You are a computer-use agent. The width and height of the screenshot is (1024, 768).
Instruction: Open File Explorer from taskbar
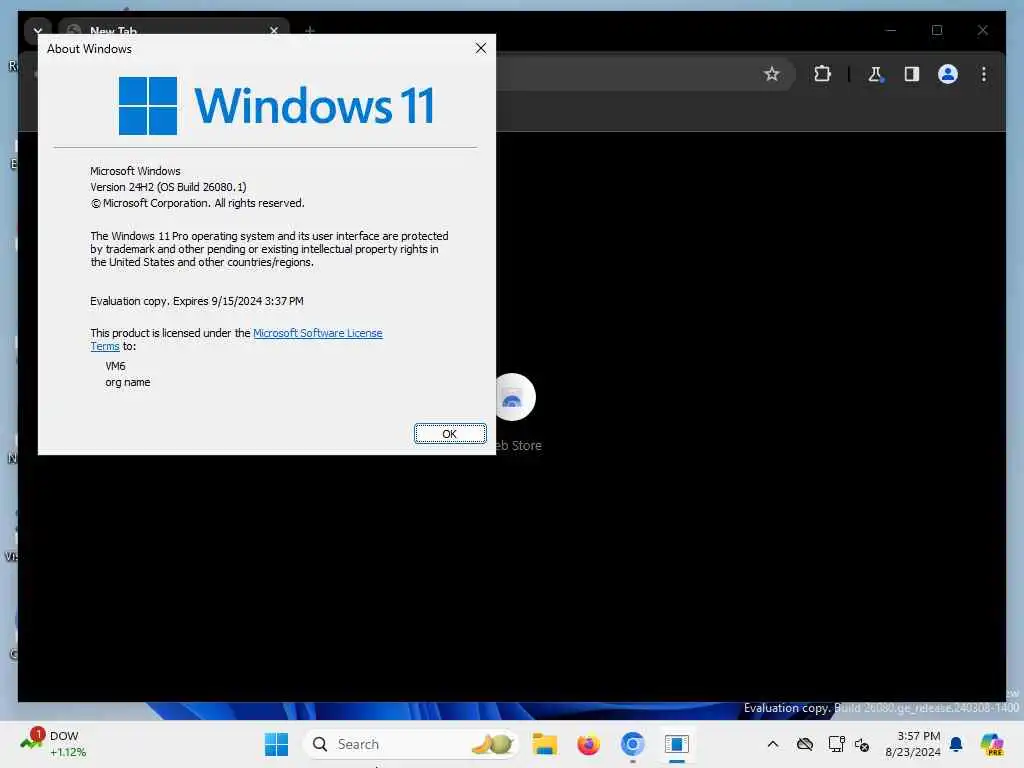tap(544, 744)
